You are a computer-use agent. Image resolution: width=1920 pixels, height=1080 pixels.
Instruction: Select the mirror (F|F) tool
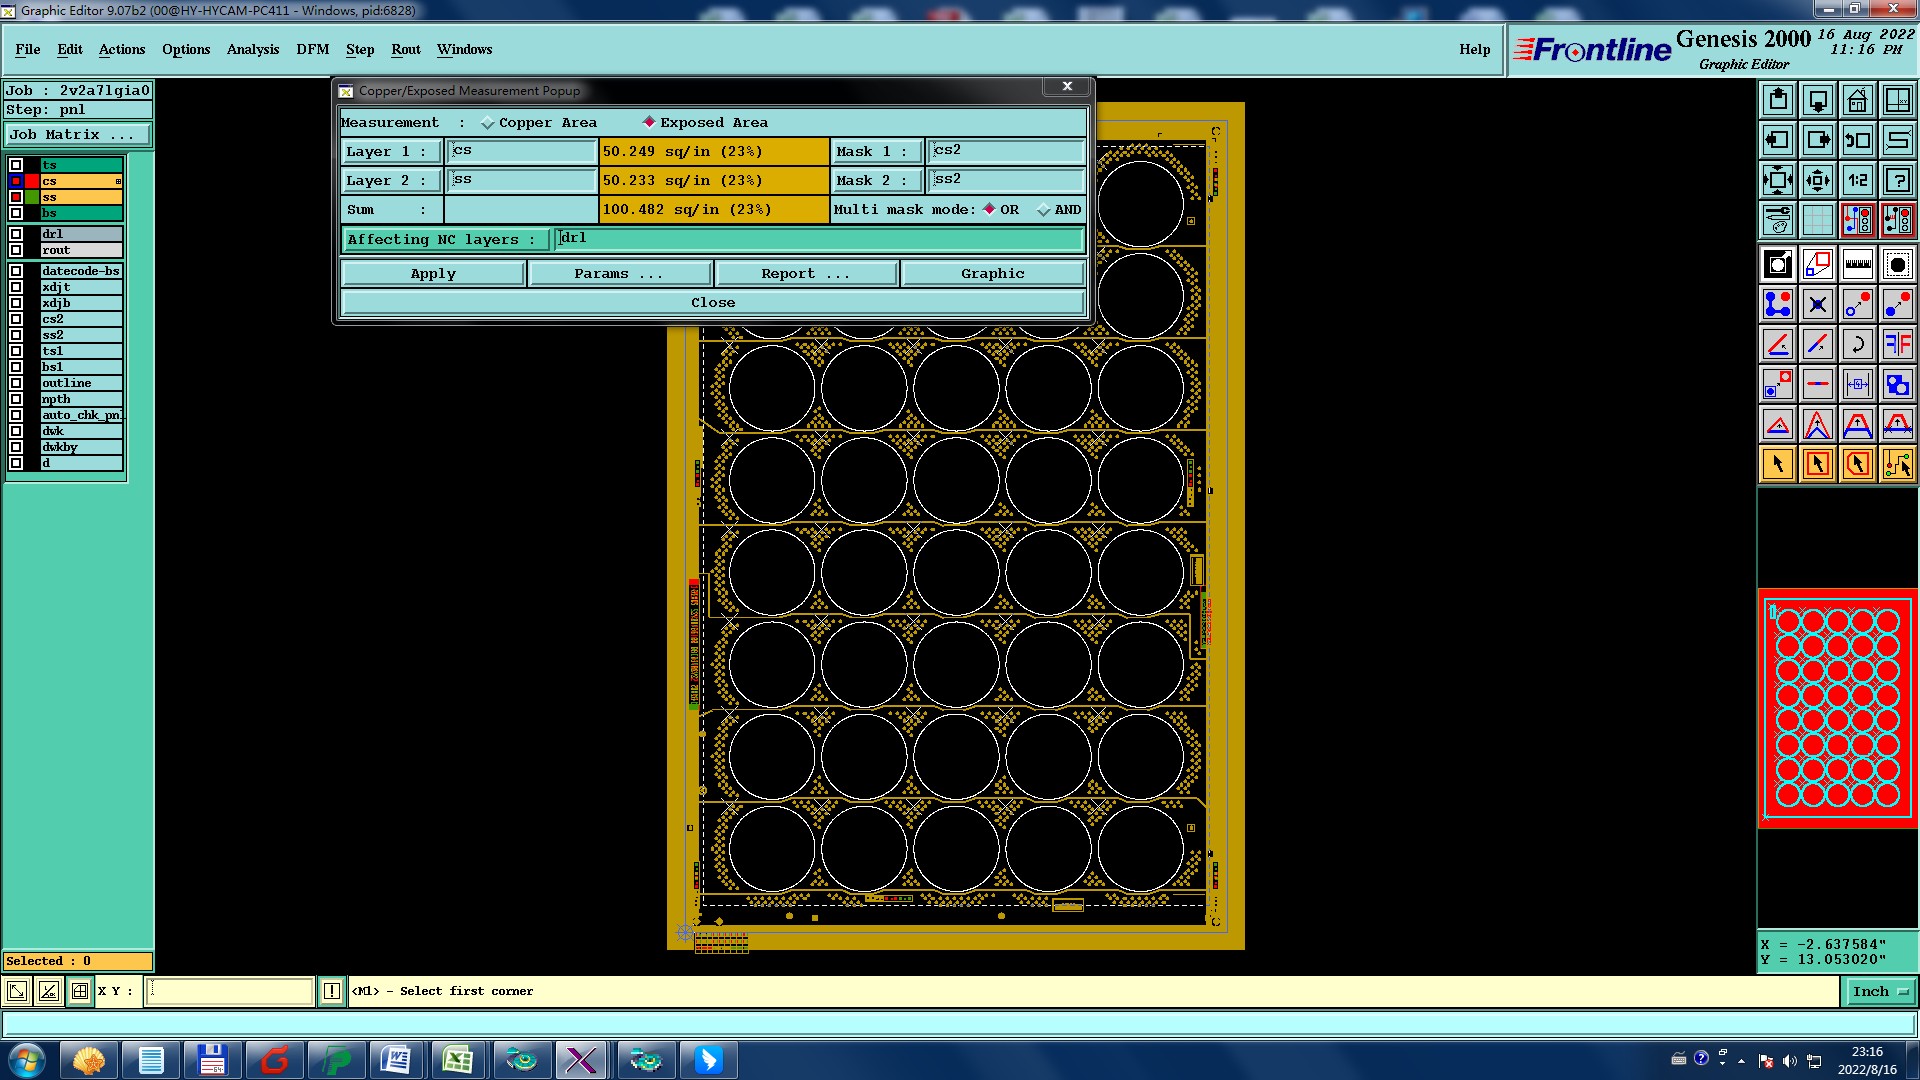(1897, 344)
